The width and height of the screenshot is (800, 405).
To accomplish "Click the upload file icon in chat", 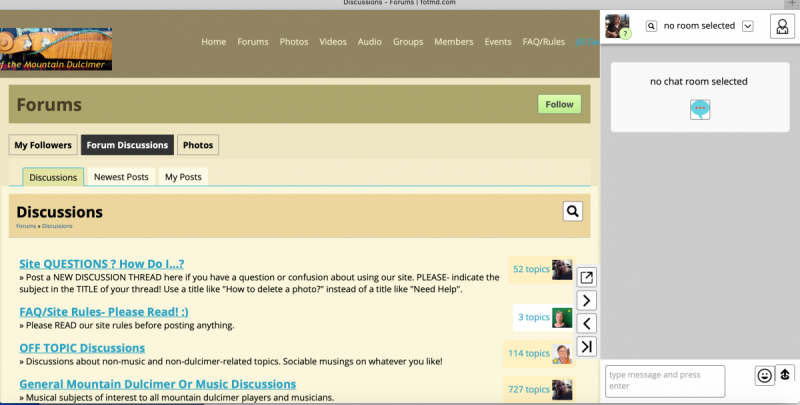I will tap(786, 376).
